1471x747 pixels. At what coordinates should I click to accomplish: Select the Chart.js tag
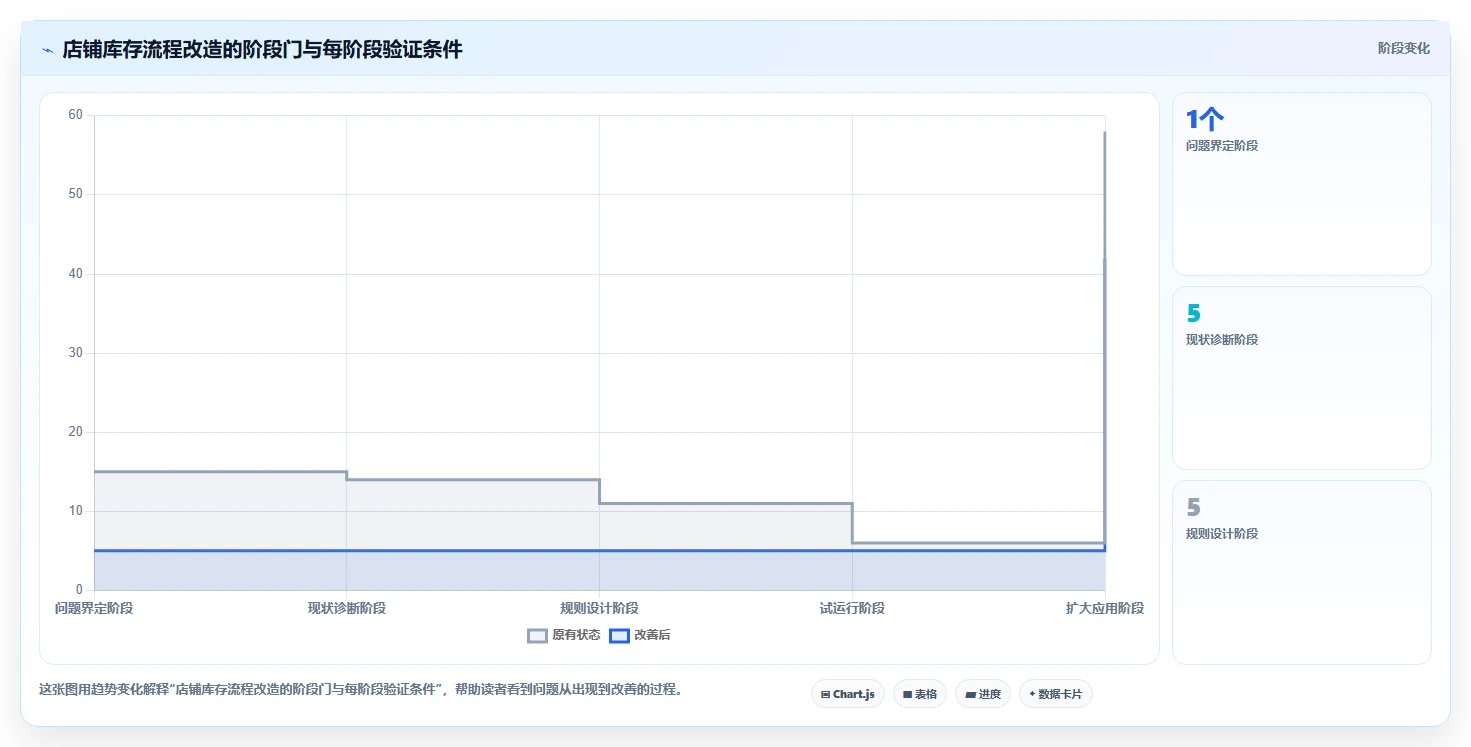[x=848, y=693]
